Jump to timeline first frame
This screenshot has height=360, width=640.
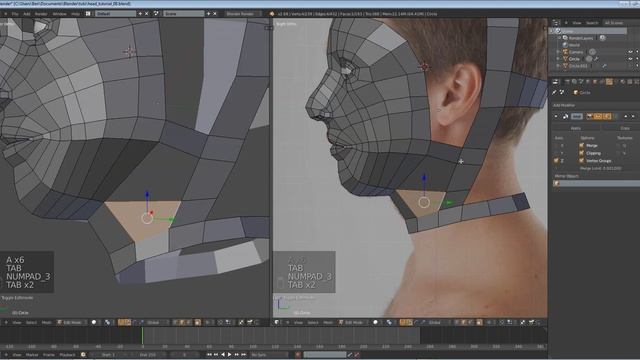[x=209, y=355]
